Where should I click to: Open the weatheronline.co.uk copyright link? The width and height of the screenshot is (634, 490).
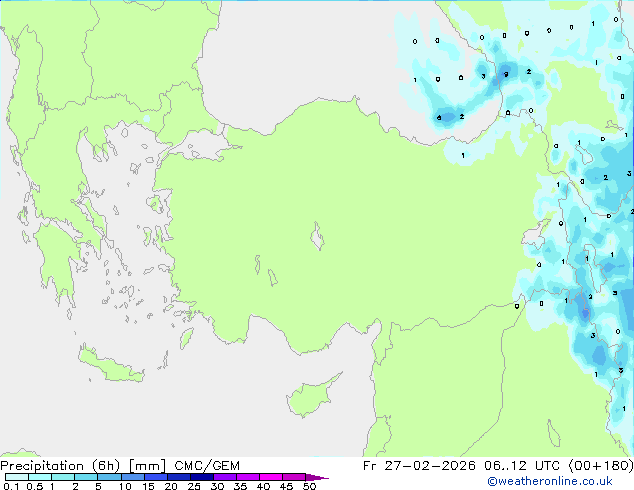click(x=550, y=481)
